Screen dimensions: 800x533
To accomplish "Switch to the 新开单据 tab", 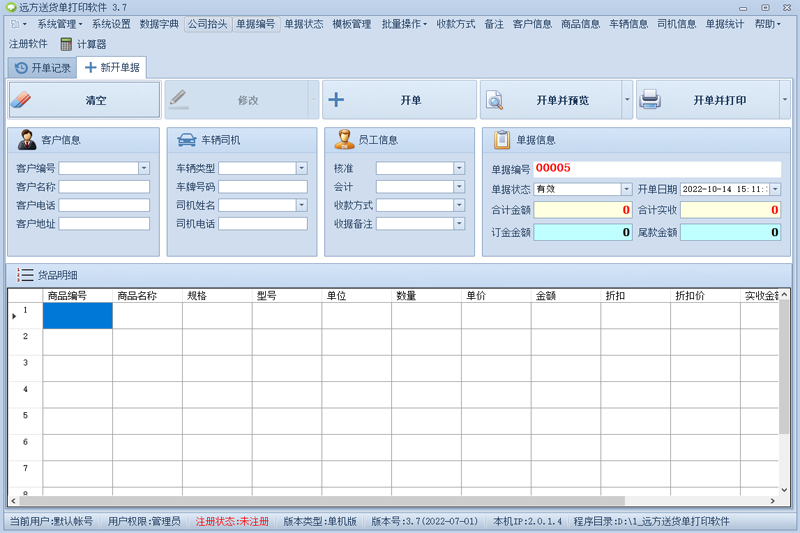I will click(112, 67).
